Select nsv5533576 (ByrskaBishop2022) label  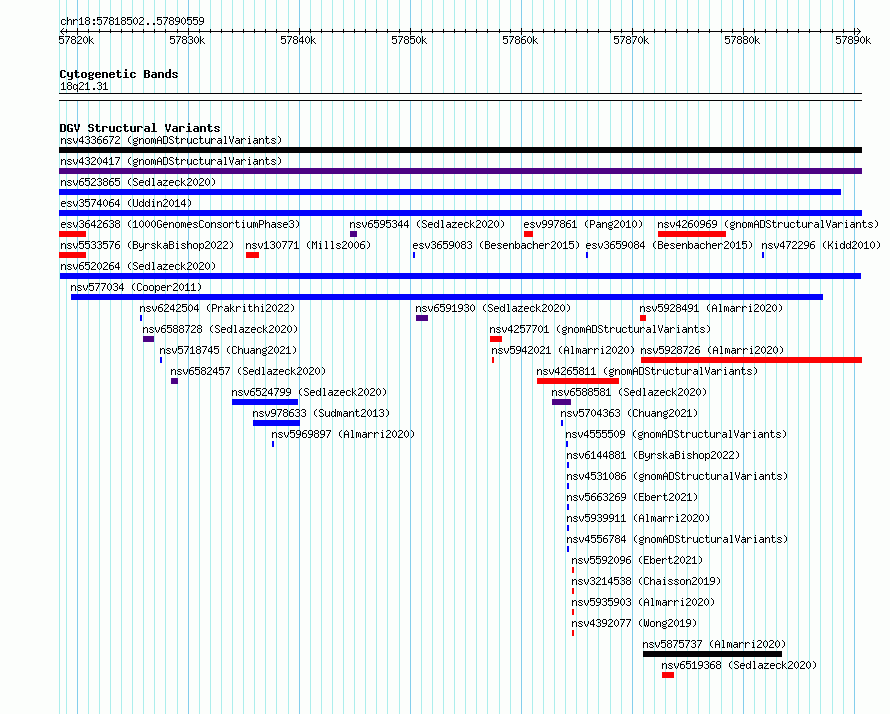point(147,245)
